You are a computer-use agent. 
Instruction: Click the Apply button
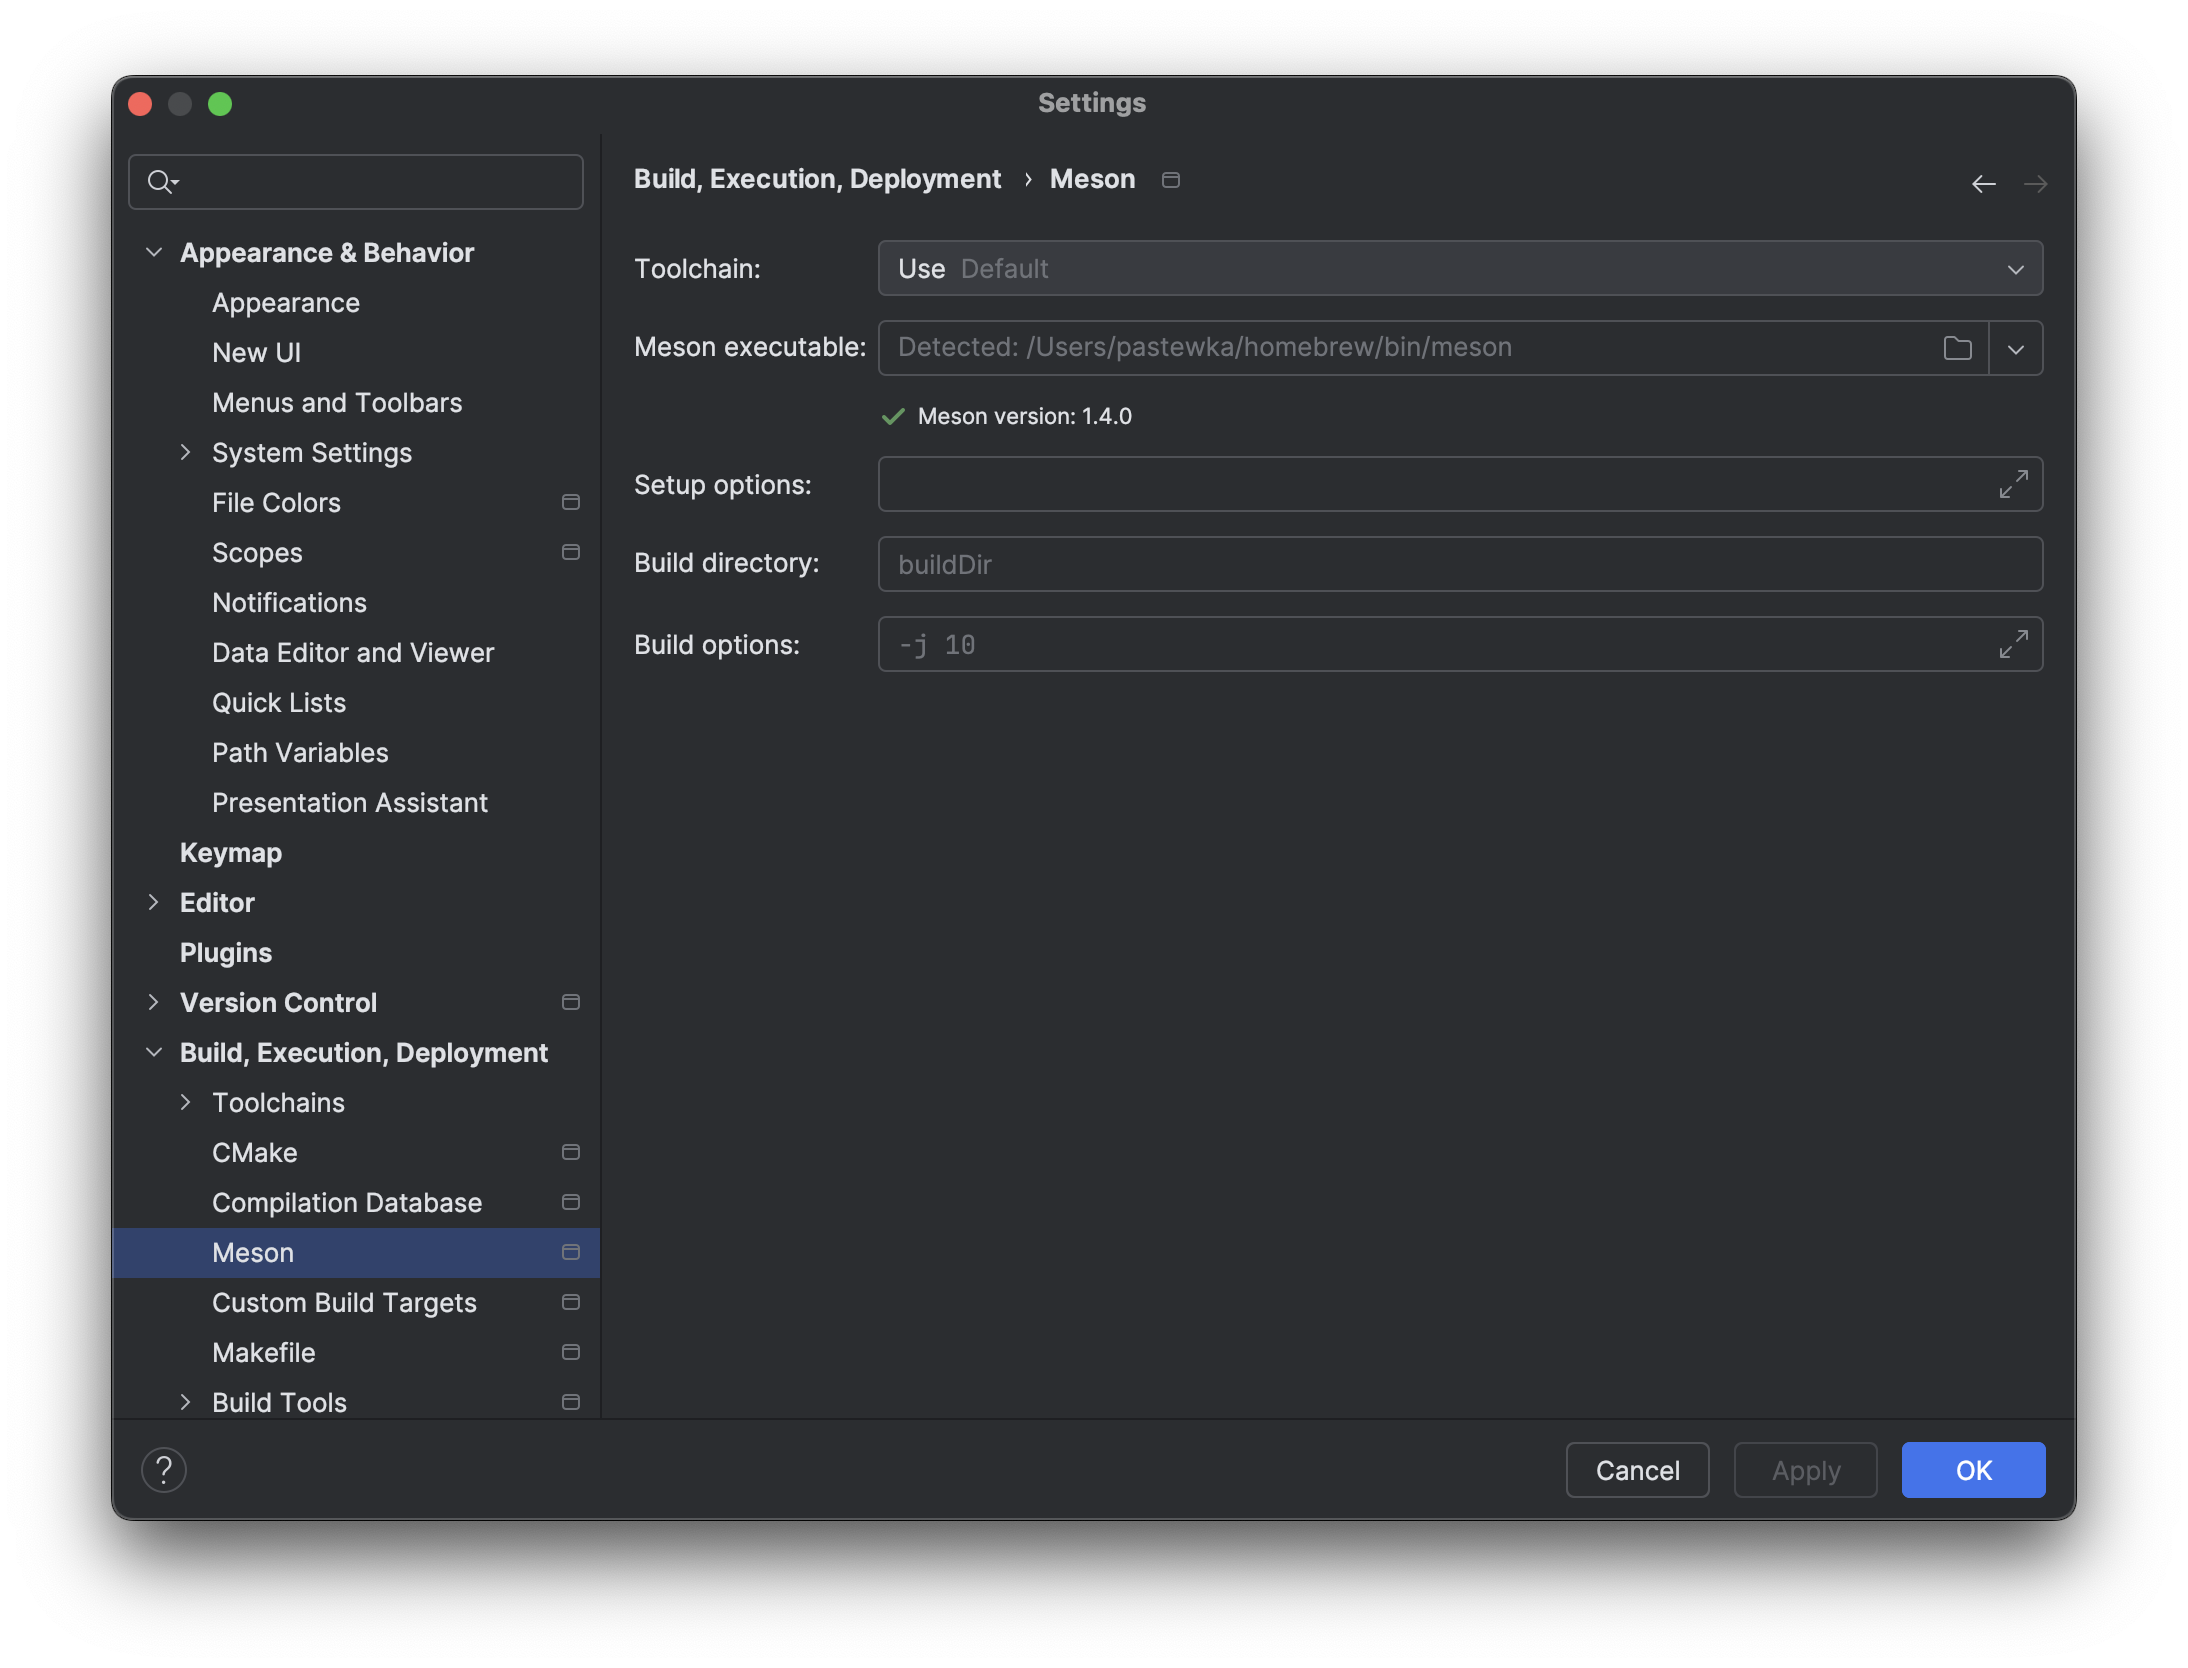pyautogui.click(x=1806, y=1470)
